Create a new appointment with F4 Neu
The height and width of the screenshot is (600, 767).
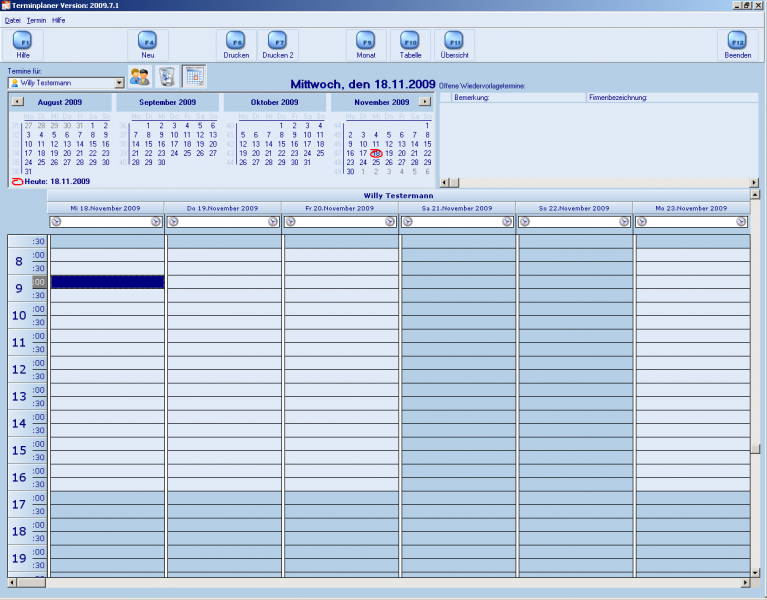pyautogui.click(x=148, y=44)
